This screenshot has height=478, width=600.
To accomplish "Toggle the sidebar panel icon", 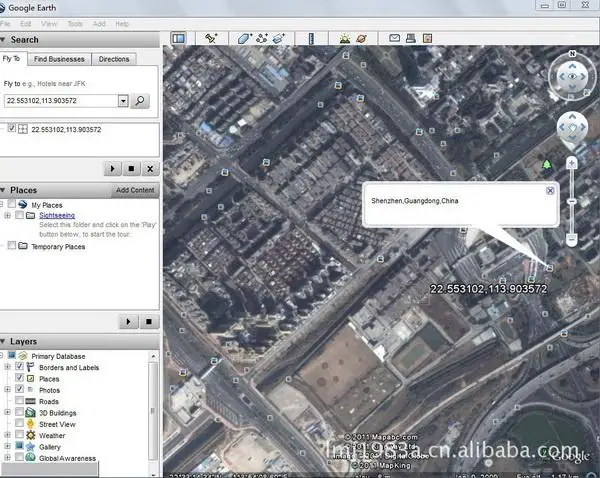I will [x=179, y=38].
